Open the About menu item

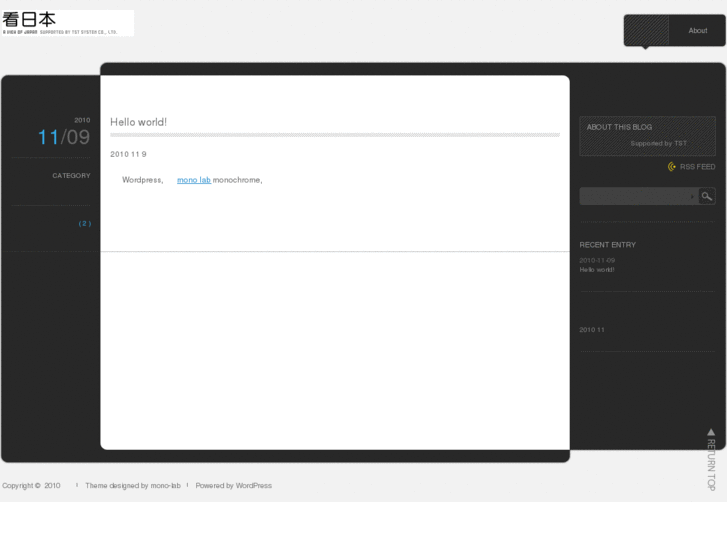coord(697,31)
